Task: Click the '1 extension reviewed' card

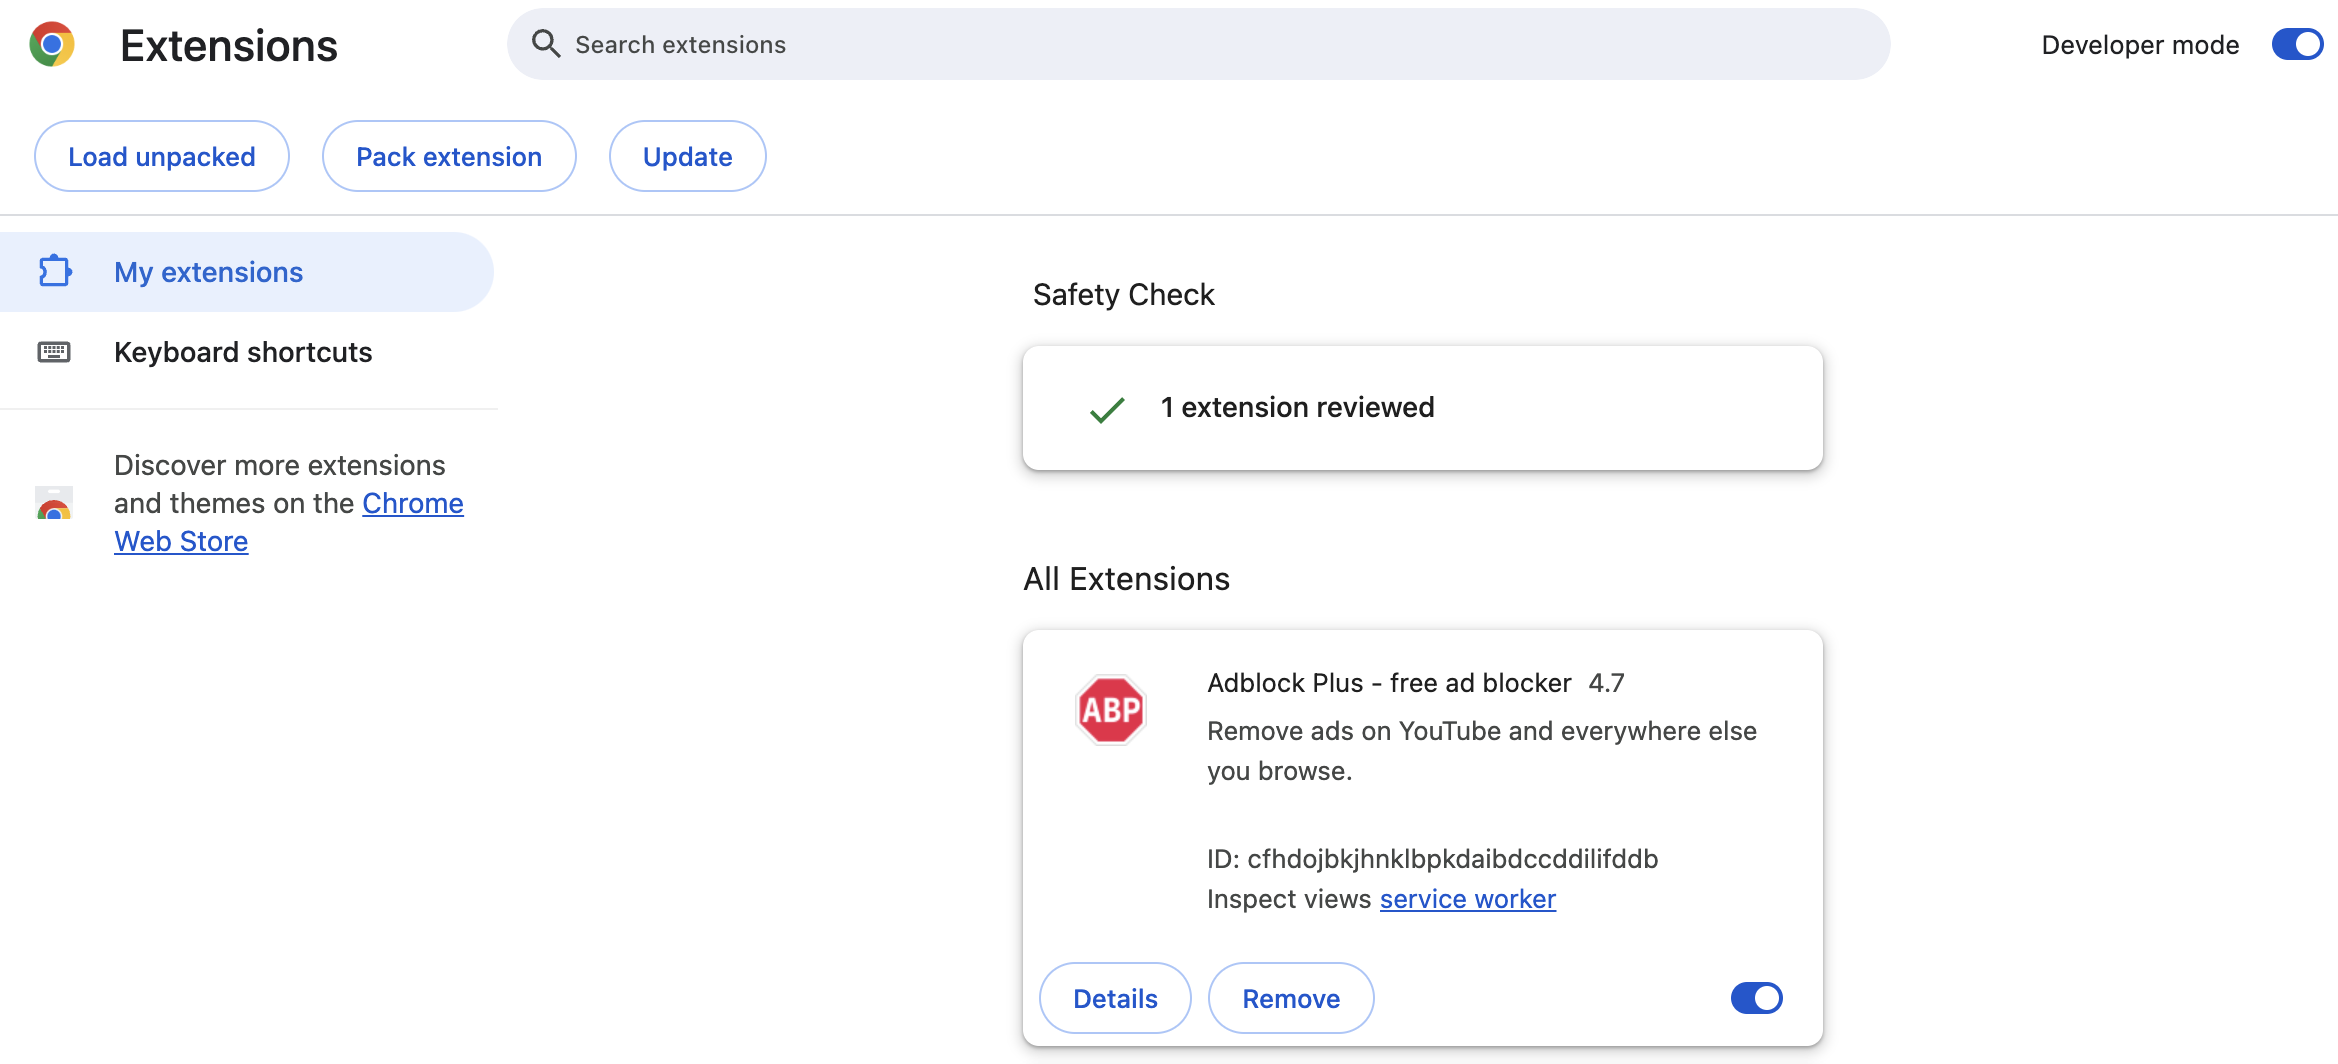Action: coord(1422,408)
